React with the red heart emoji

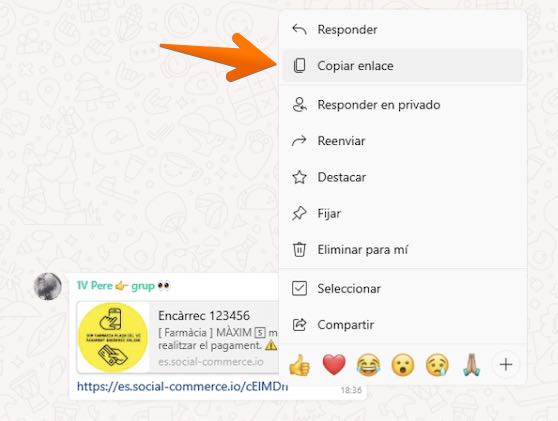(334, 365)
